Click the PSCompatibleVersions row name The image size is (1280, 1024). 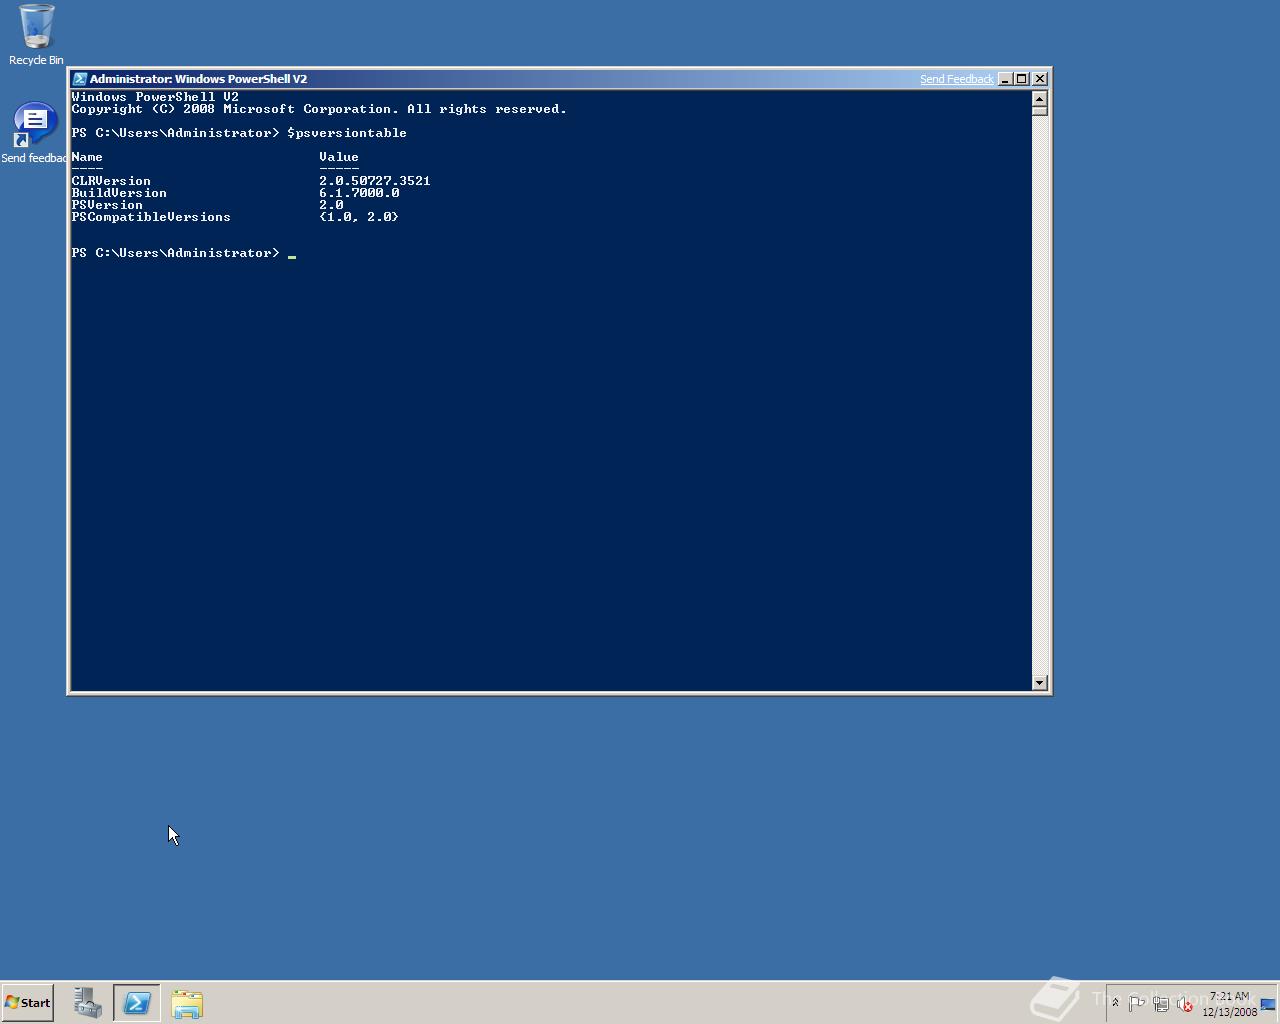[x=151, y=217]
